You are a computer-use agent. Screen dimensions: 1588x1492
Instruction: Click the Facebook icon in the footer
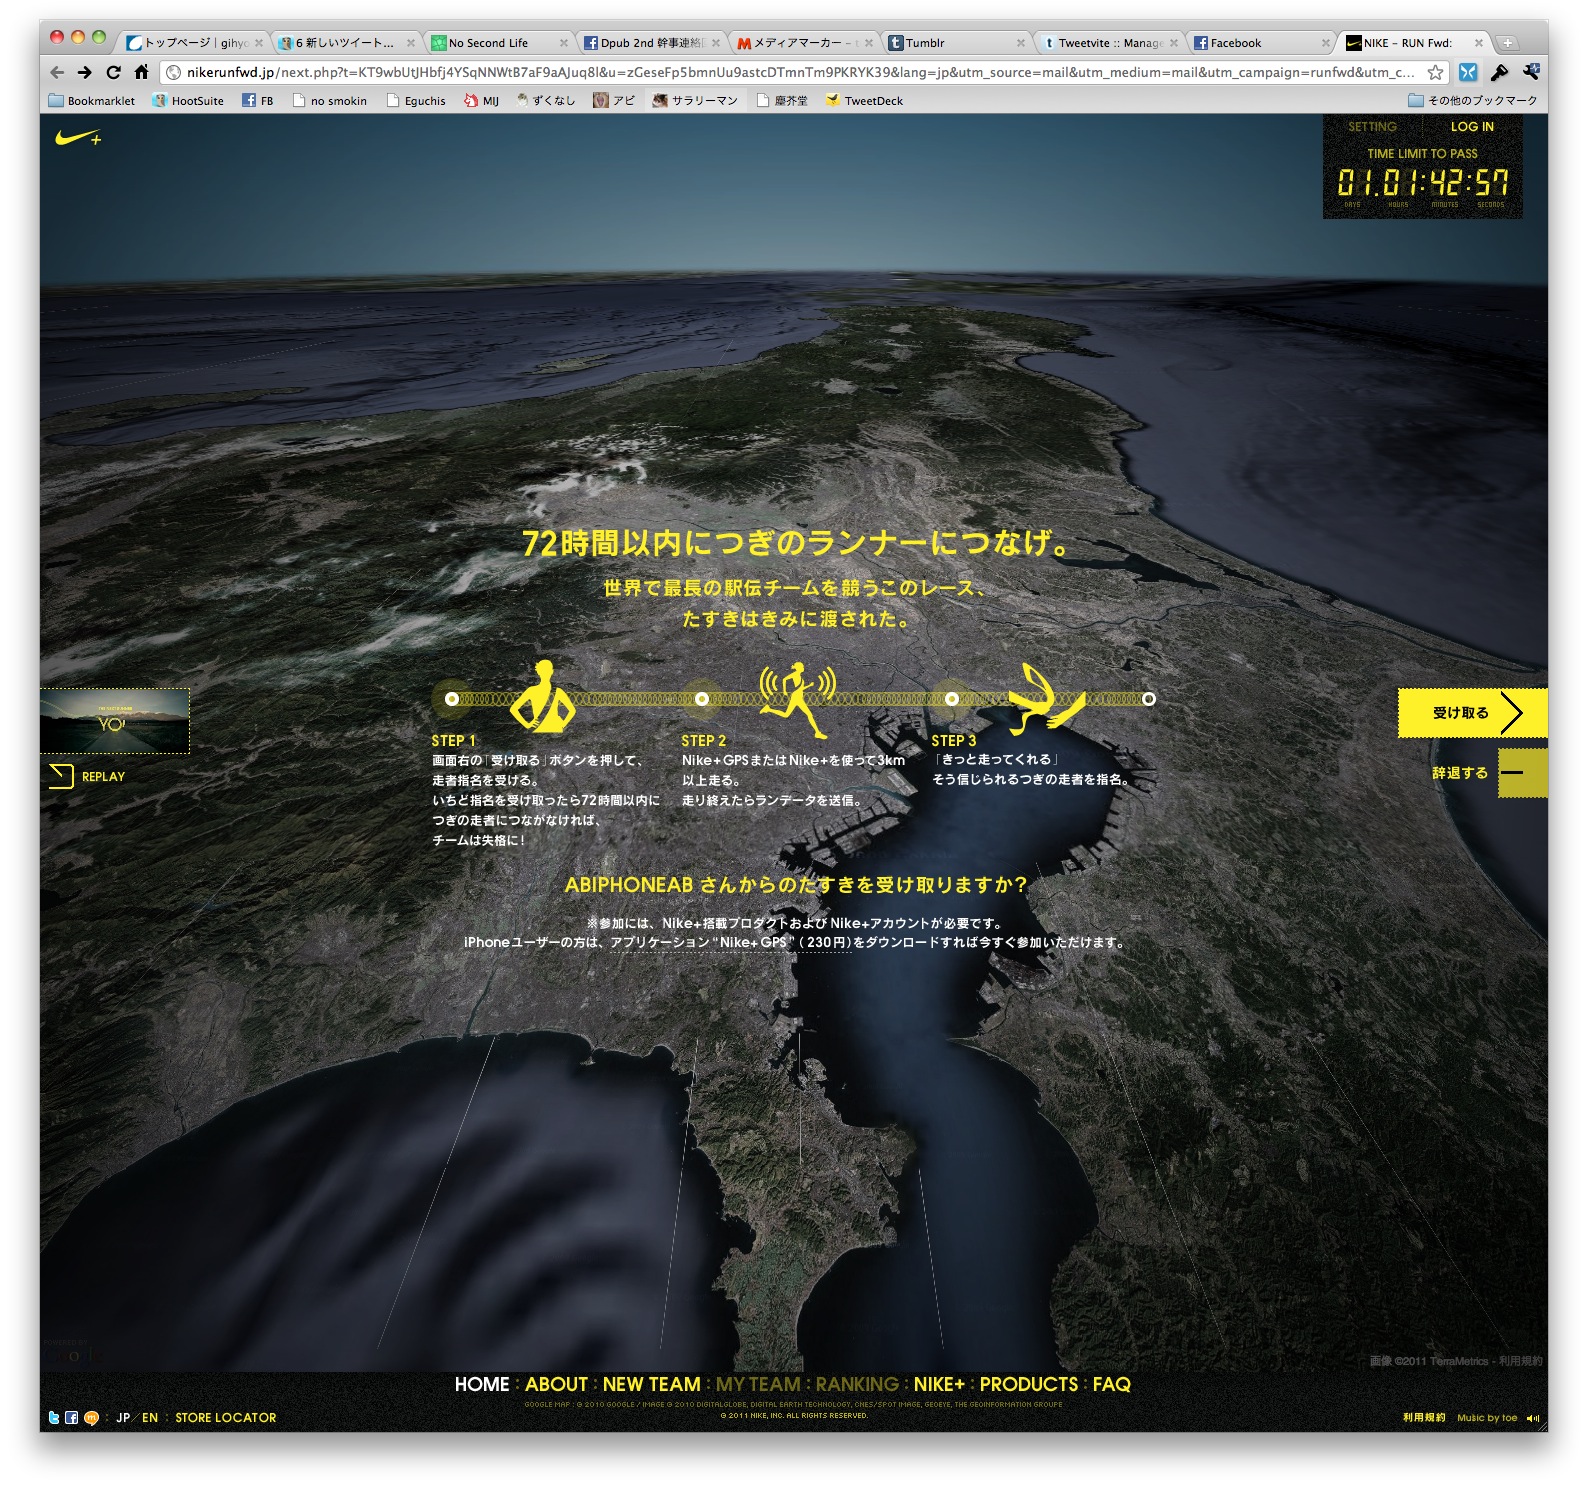click(72, 1417)
